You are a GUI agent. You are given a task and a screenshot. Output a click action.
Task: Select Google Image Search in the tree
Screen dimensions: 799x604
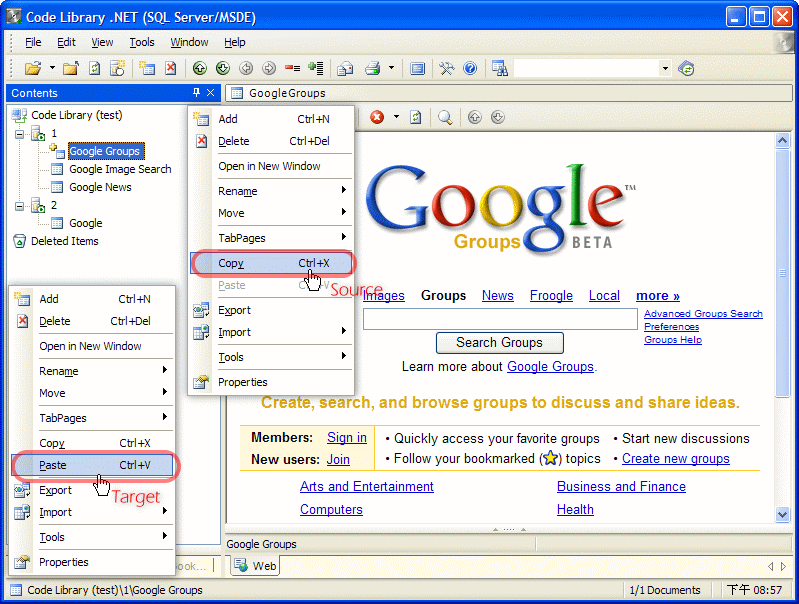(120, 169)
